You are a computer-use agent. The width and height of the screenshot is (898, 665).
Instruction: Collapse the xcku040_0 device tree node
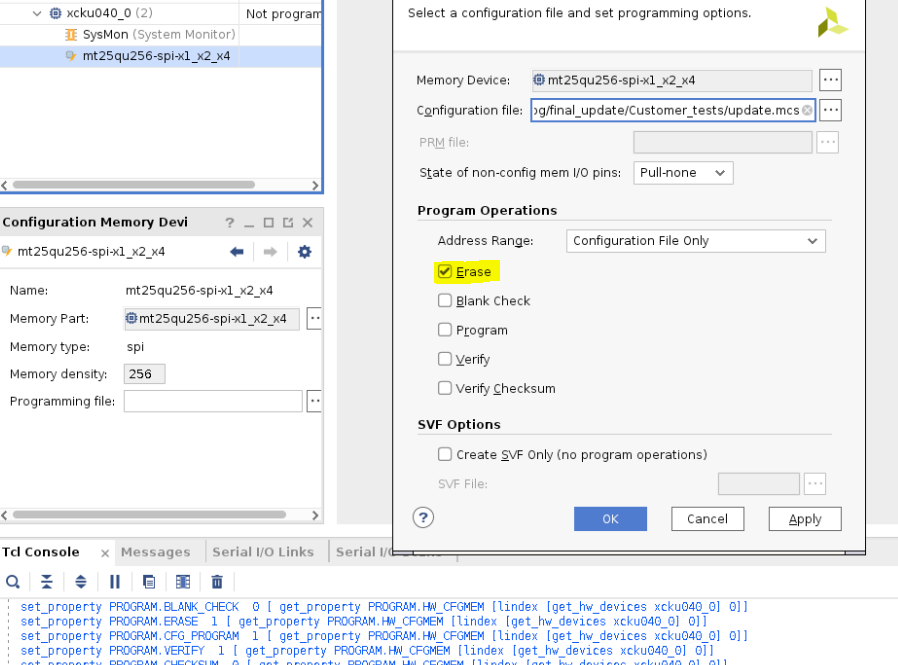pos(37,14)
